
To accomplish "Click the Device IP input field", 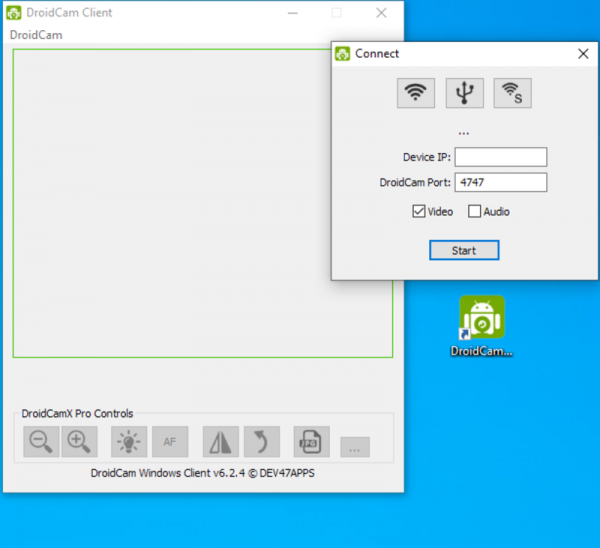I will coord(501,157).
